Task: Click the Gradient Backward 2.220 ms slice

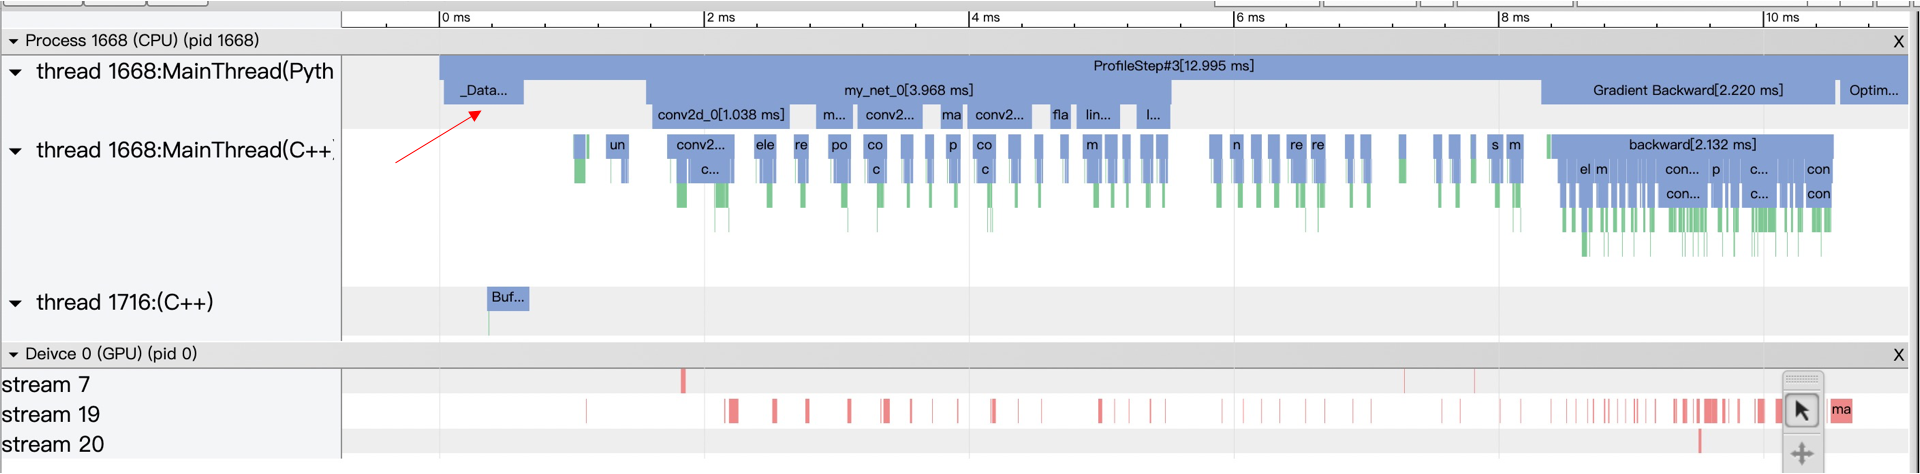Action: point(1687,91)
